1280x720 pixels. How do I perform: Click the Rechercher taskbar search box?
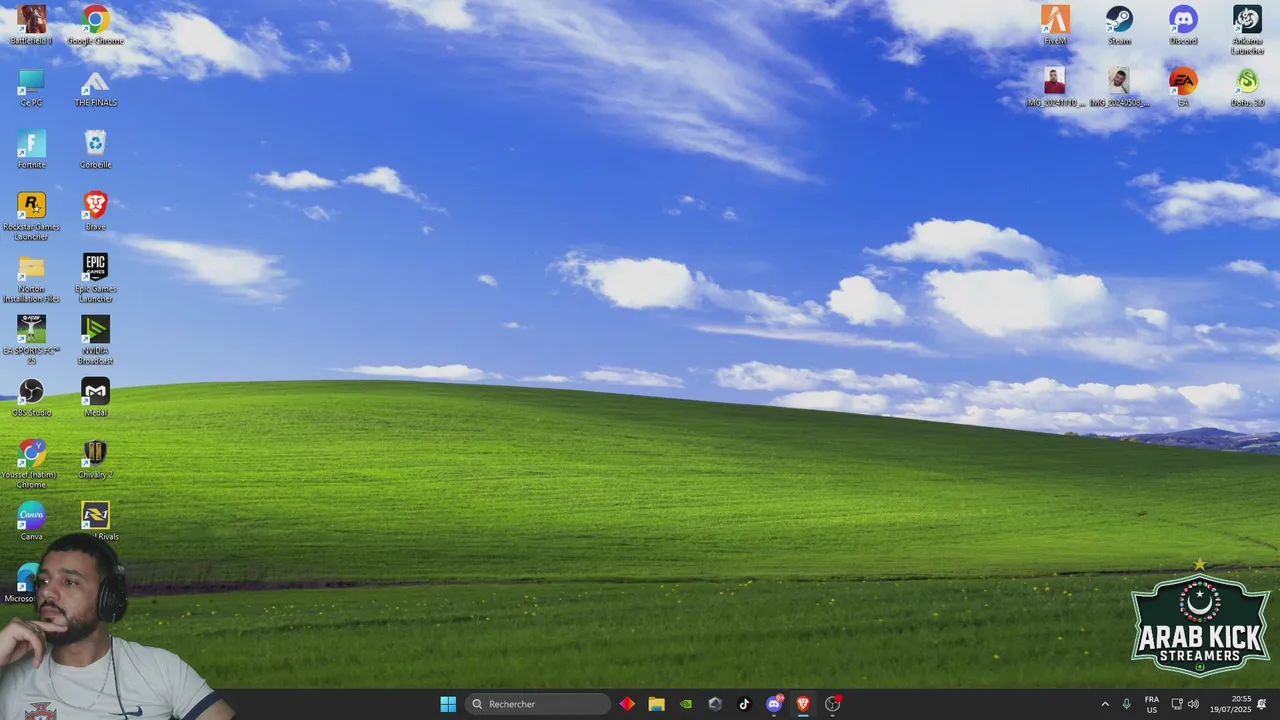pos(538,704)
